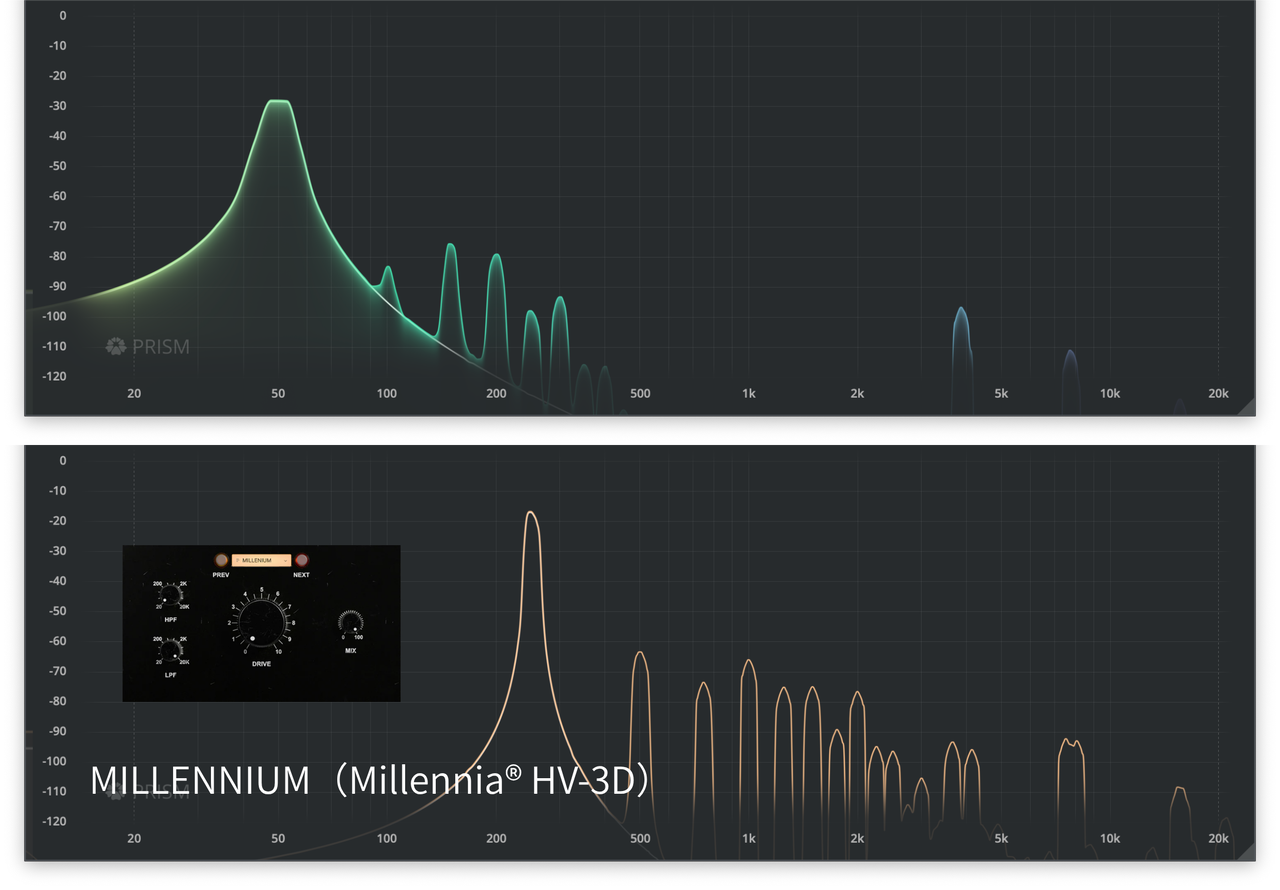Click the large DRIVE knob
This screenshot has width=1280, height=890.
(260, 621)
